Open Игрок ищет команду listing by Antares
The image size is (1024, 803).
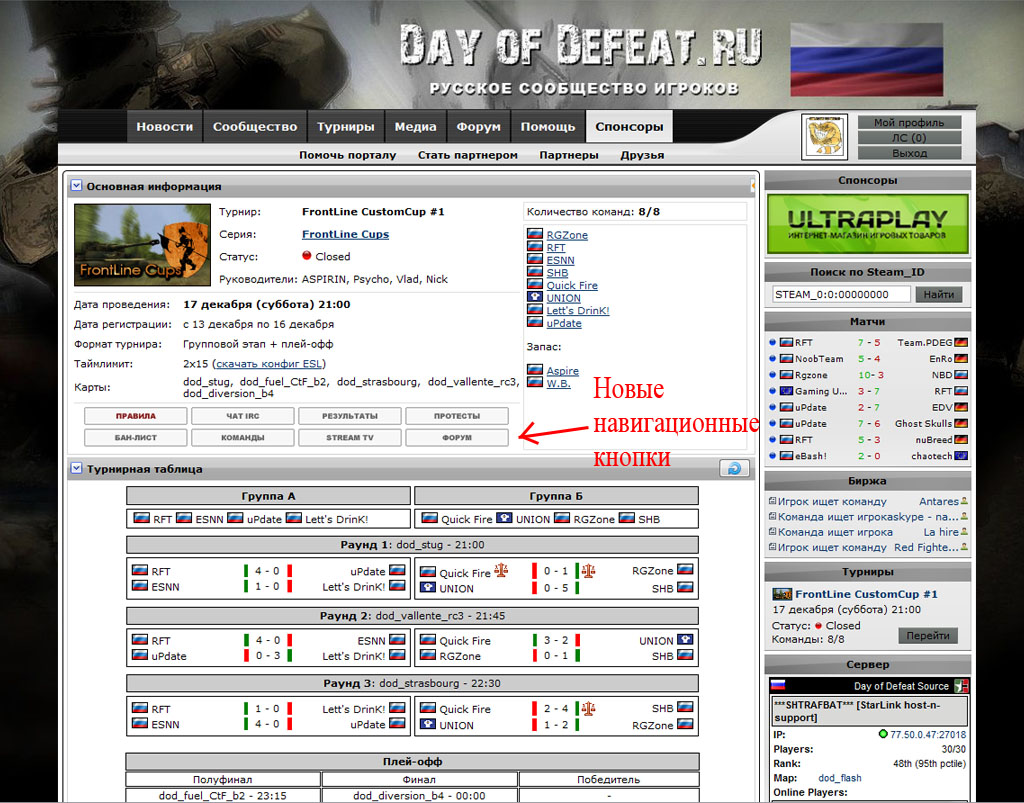click(x=832, y=501)
